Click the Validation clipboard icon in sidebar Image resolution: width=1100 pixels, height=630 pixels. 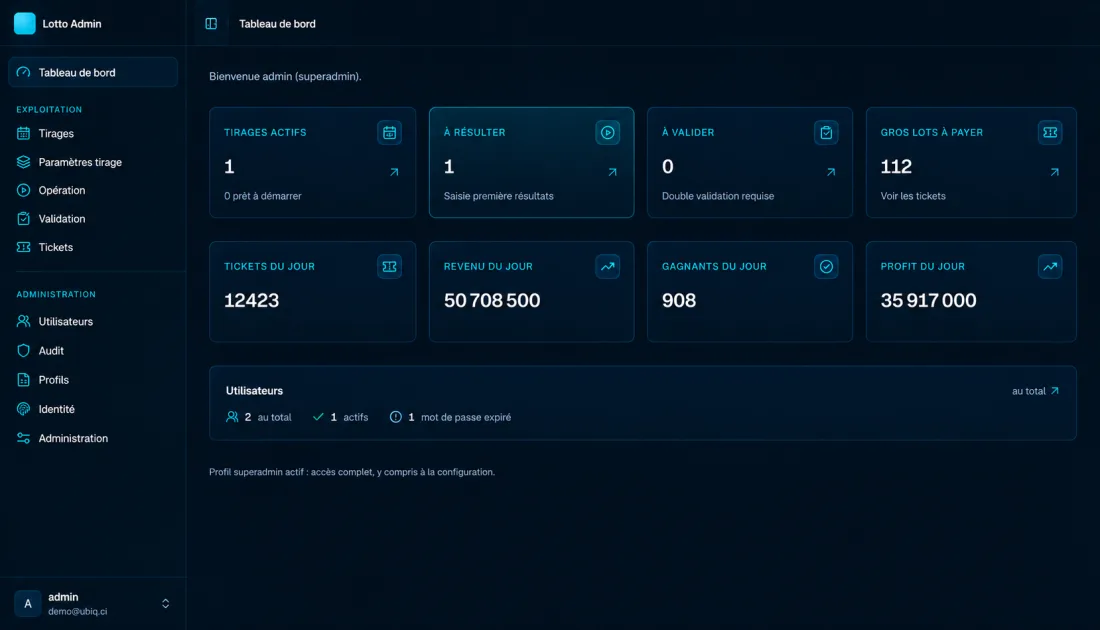tap(23, 219)
